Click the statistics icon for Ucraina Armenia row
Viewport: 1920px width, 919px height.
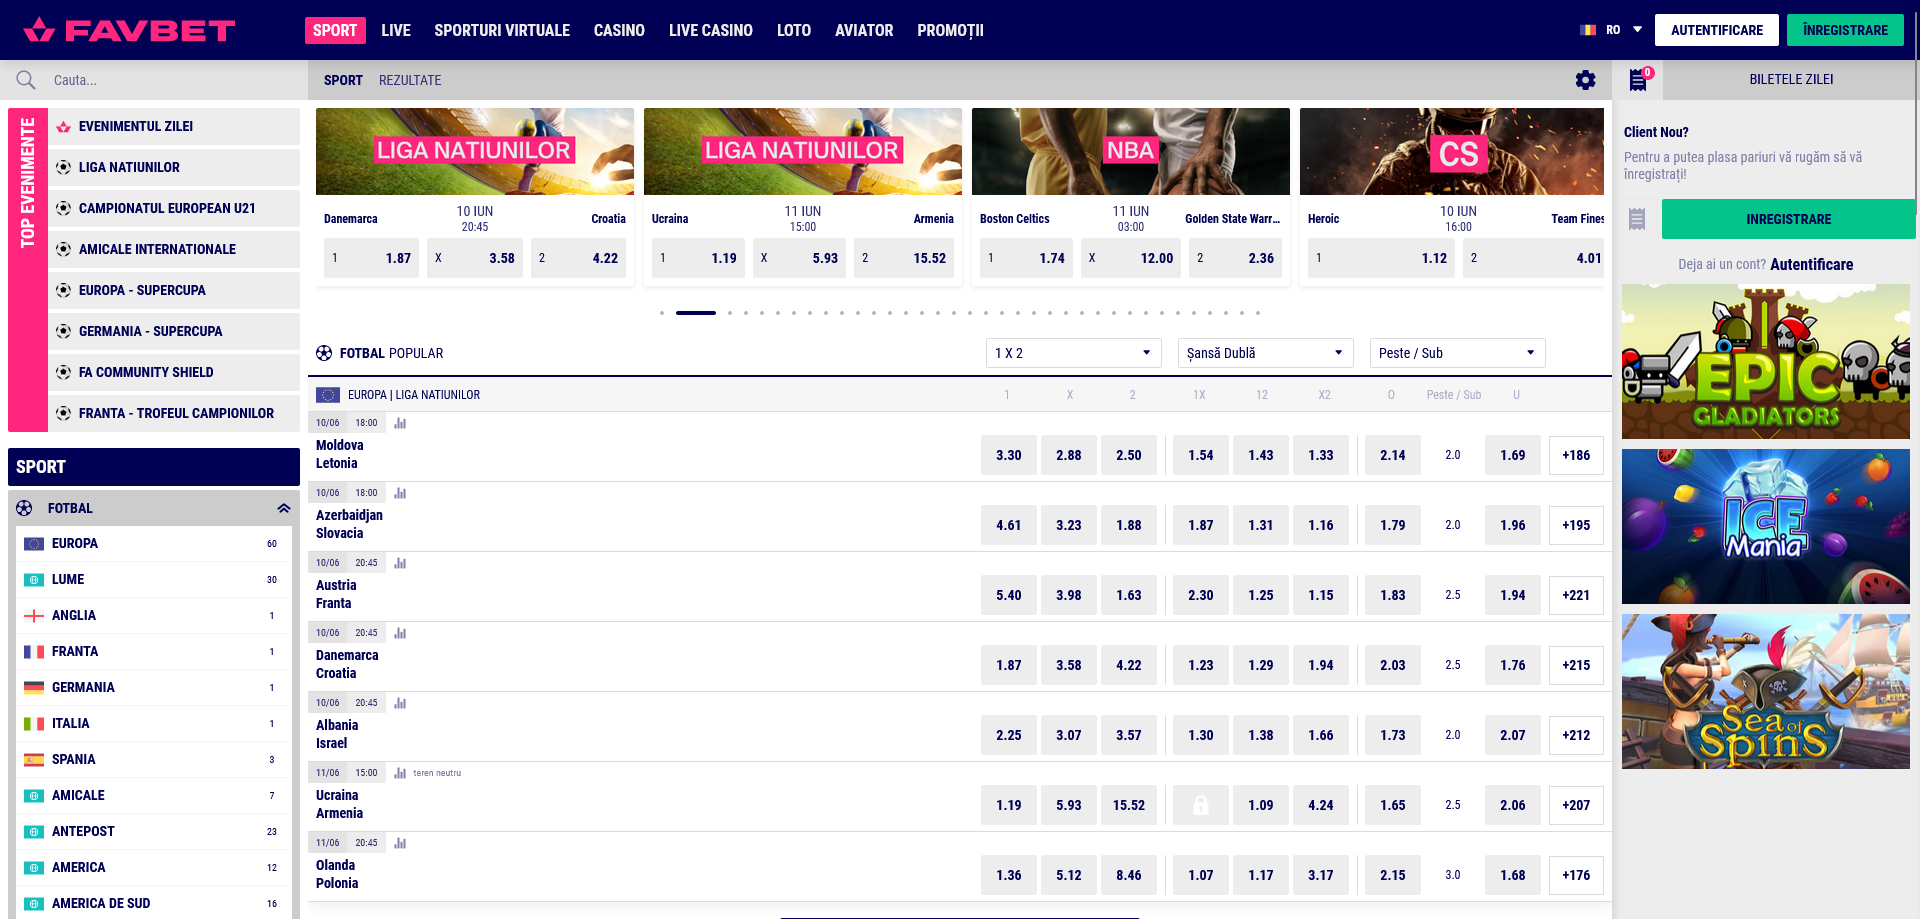click(x=400, y=773)
